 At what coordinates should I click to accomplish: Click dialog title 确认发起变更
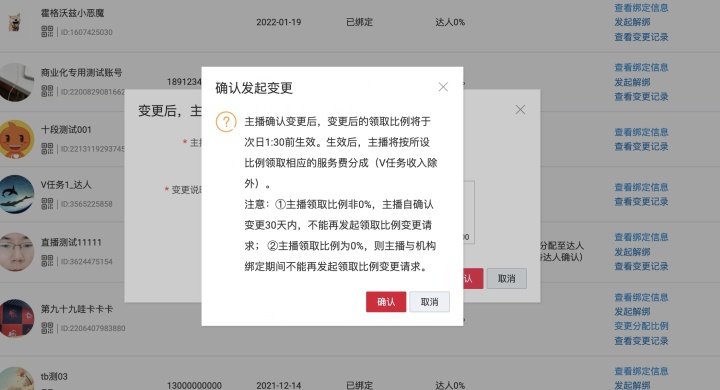[254, 88]
